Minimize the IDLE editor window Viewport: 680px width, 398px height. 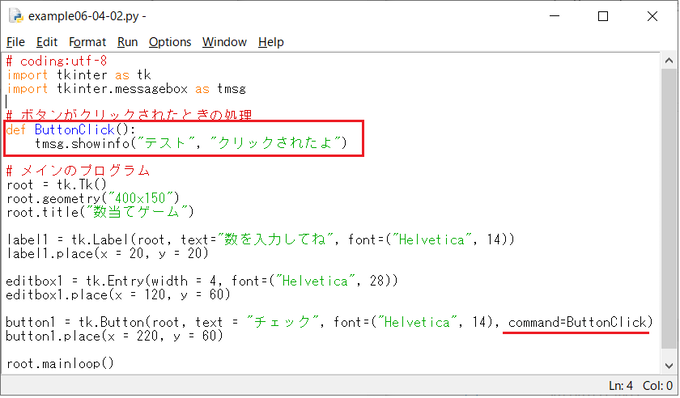click(x=554, y=16)
